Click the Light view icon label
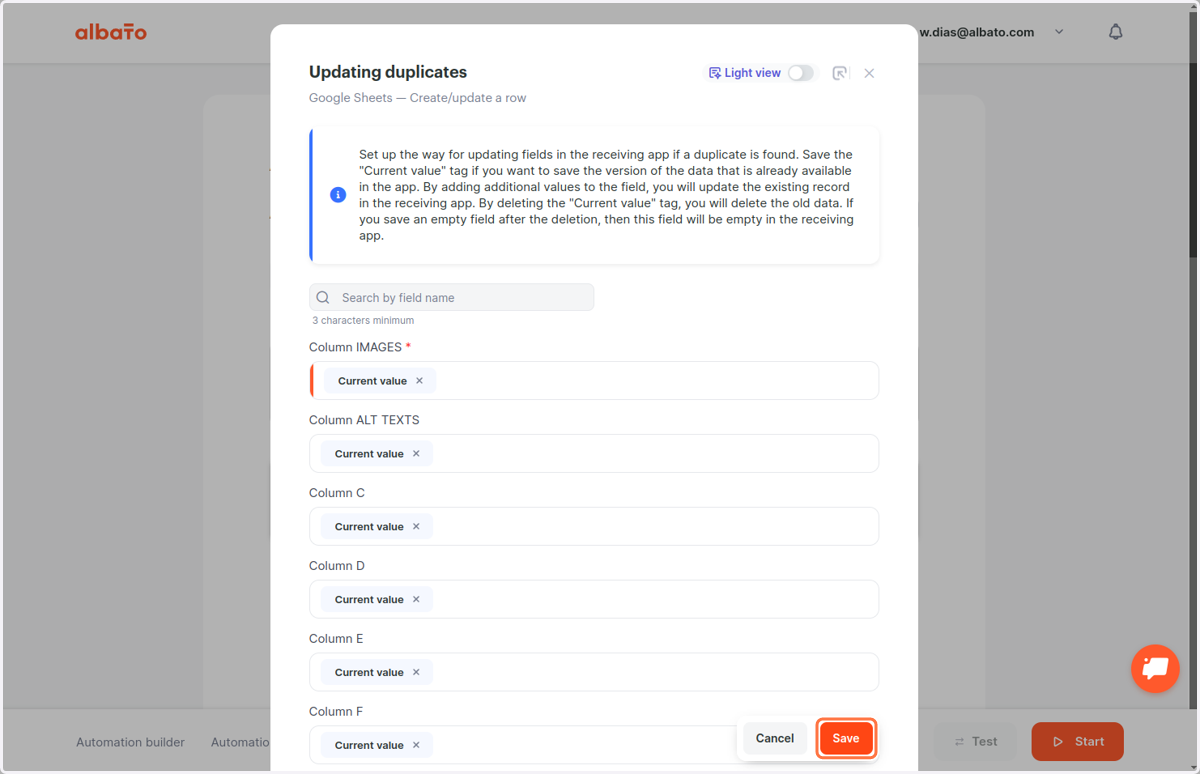 click(x=745, y=73)
